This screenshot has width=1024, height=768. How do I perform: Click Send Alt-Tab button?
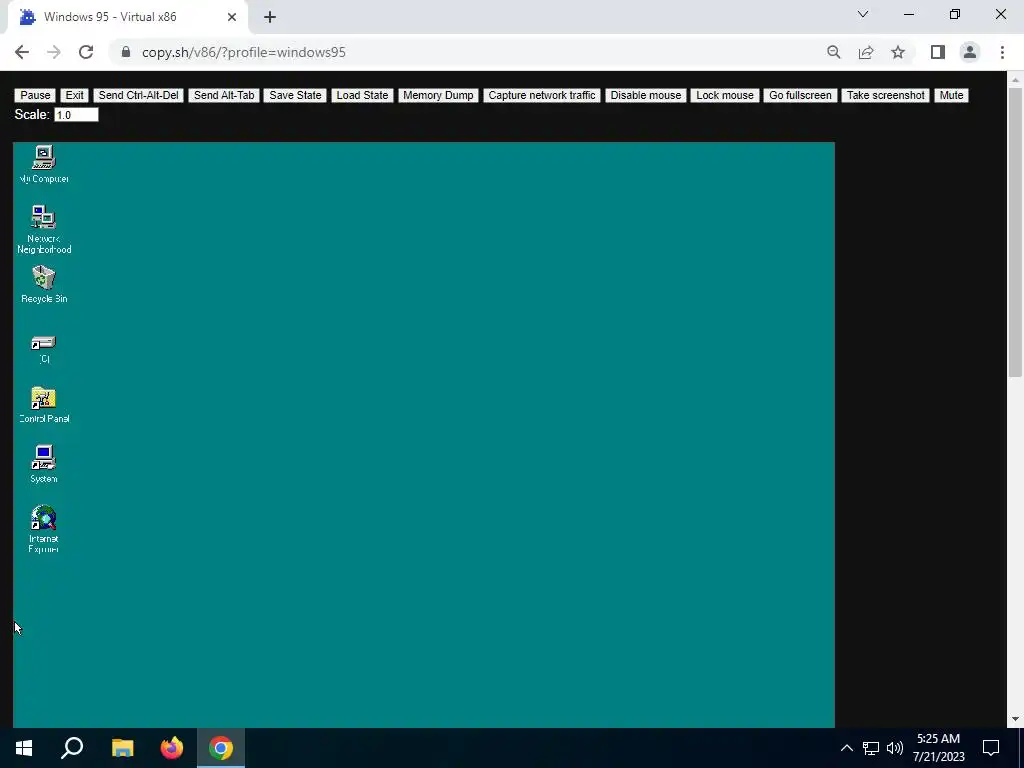coord(224,95)
